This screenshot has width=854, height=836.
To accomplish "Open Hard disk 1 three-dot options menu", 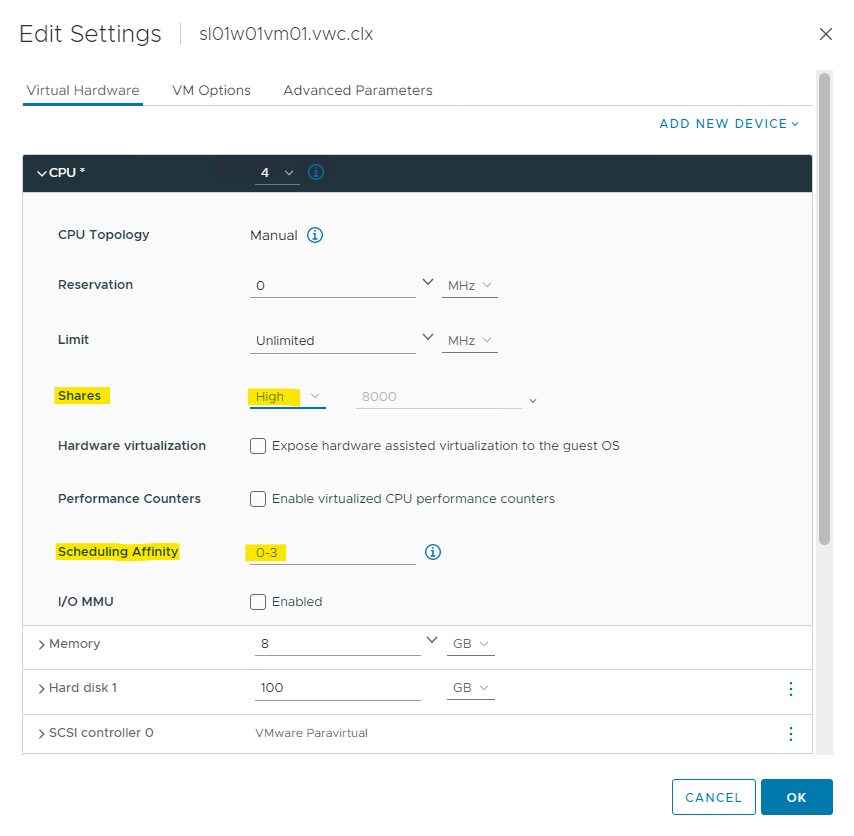I will 790,689.
